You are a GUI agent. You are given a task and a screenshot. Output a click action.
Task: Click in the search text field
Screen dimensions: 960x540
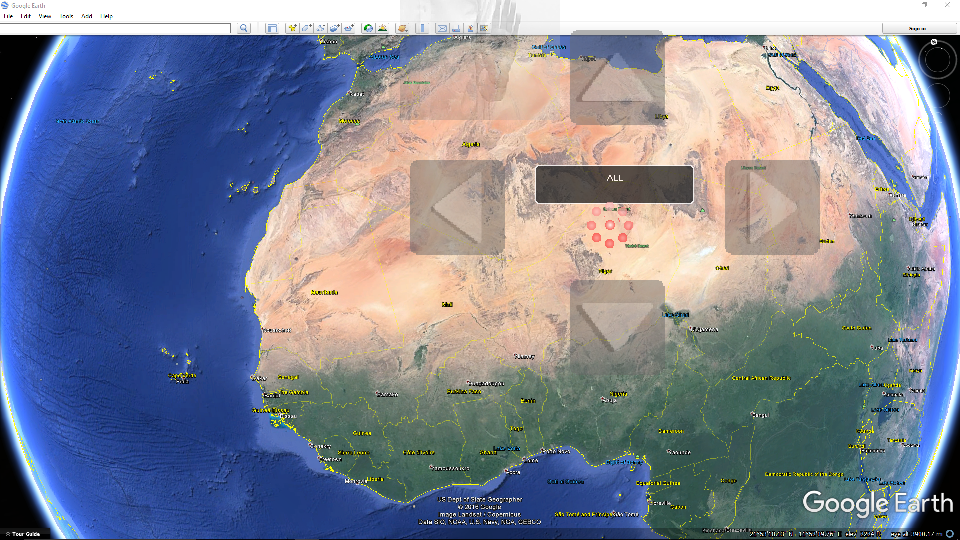pyautogui.click(x=118, y=28)
